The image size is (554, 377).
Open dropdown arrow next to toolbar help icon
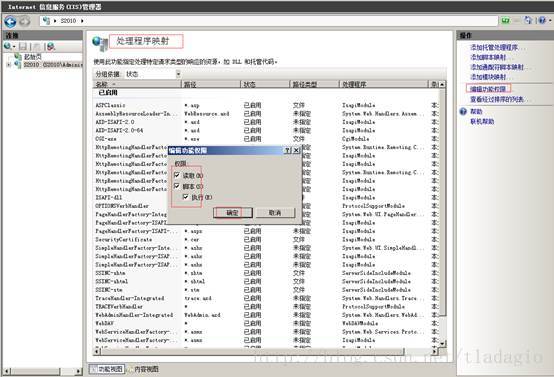[549, 21]
